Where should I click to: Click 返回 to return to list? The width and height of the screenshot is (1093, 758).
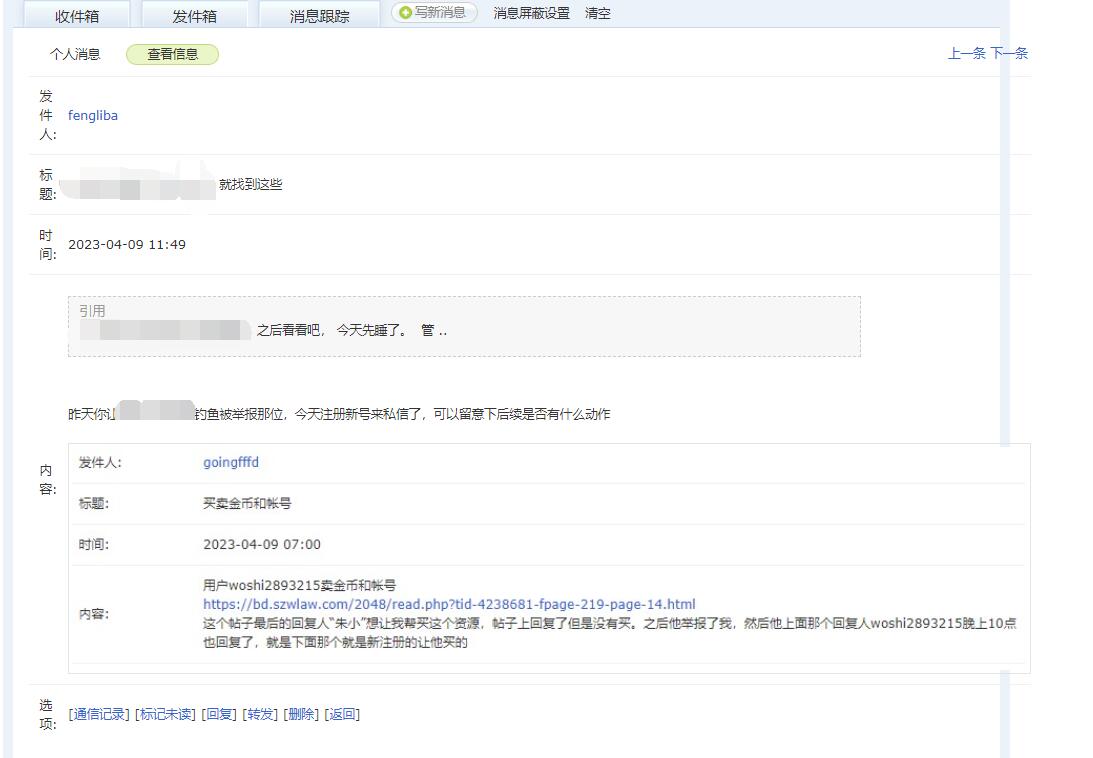coord(342,713)
